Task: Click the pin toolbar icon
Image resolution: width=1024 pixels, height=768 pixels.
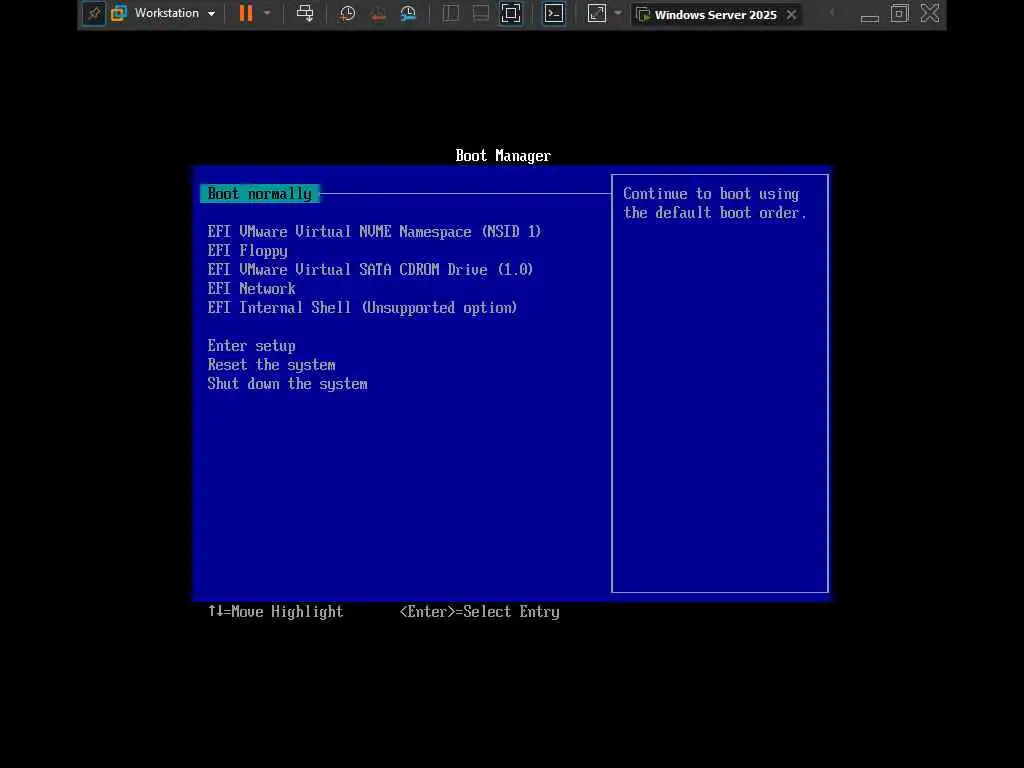Action: point(94,13)
